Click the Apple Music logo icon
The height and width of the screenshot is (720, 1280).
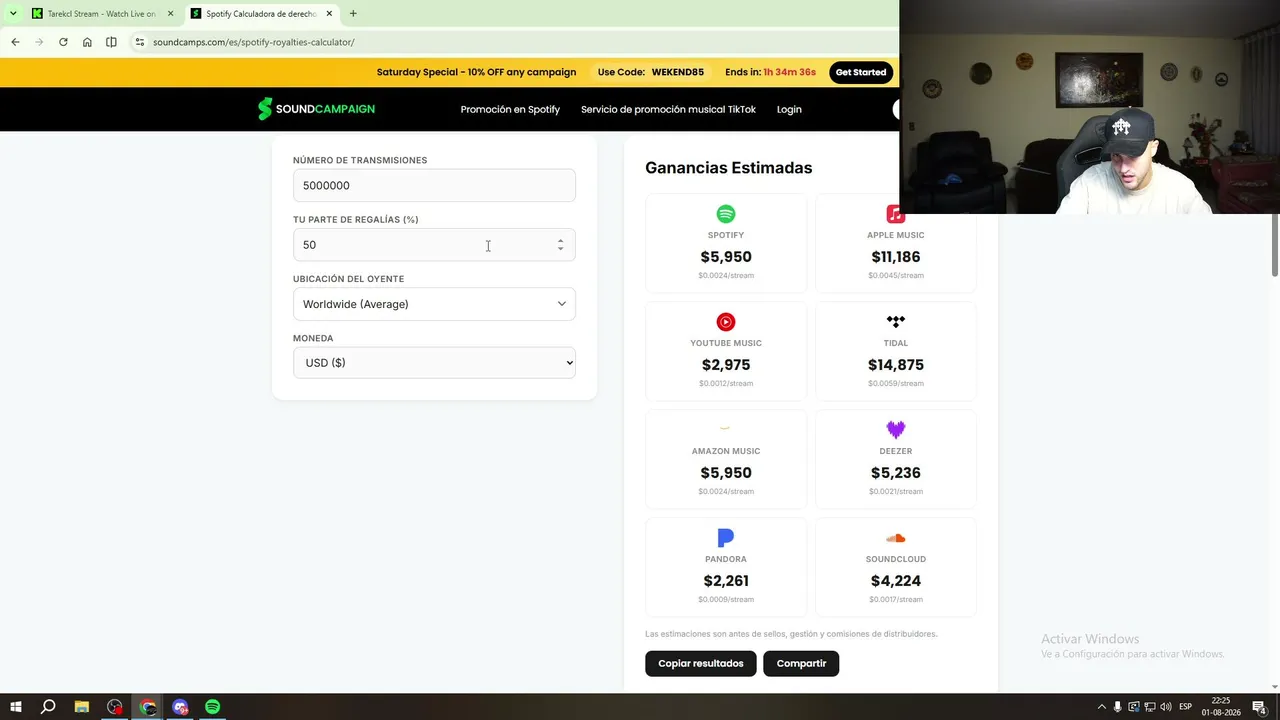[x=896, y=214]
